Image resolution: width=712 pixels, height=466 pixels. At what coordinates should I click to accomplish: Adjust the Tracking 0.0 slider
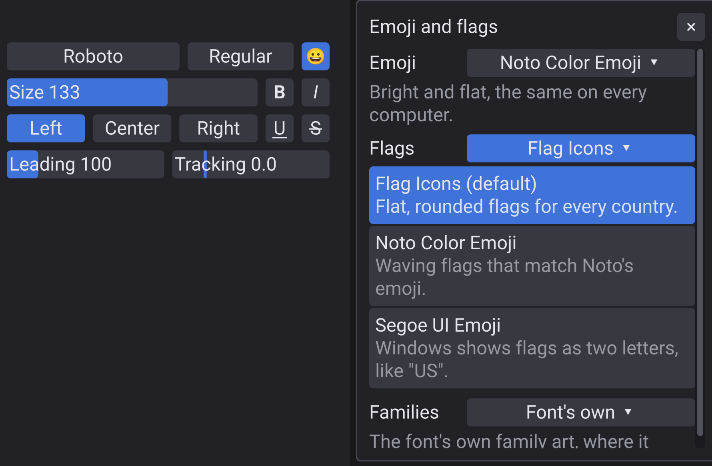(251, 164)
